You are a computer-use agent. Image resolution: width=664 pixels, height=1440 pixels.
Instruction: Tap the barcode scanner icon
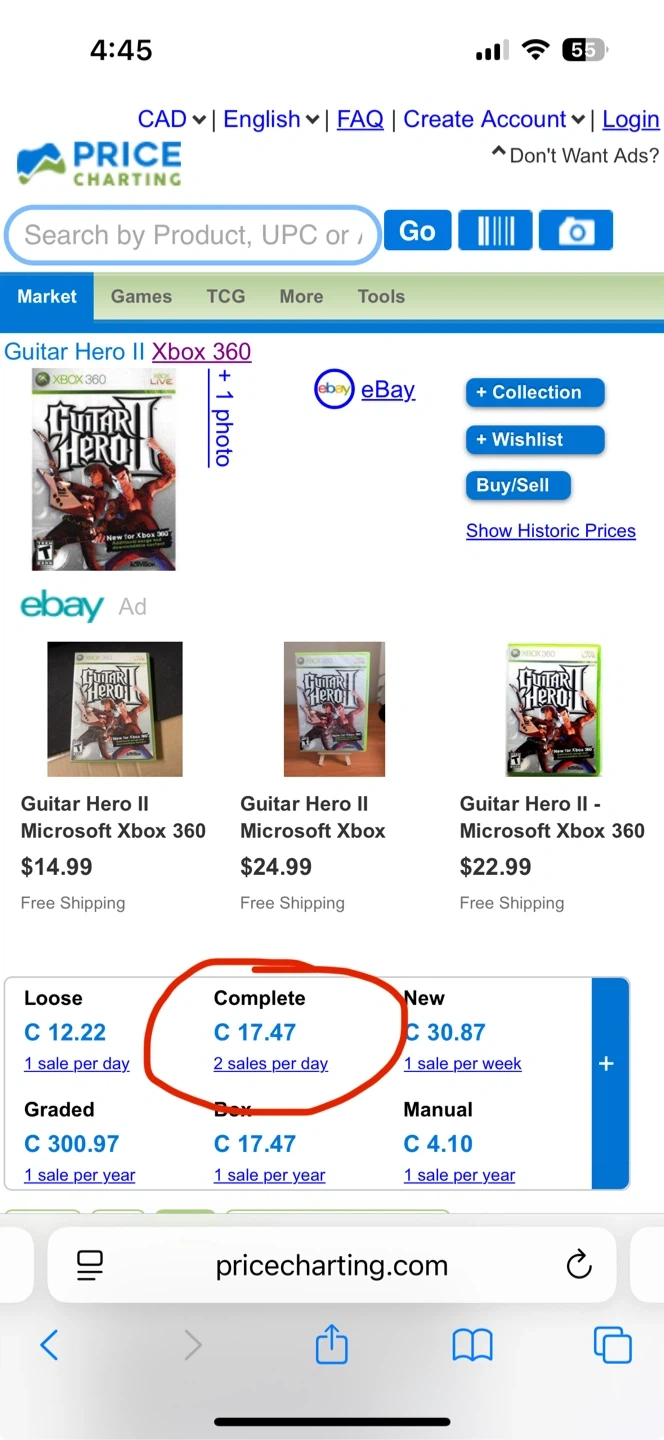pyautogui.click(x=495, y=231)
